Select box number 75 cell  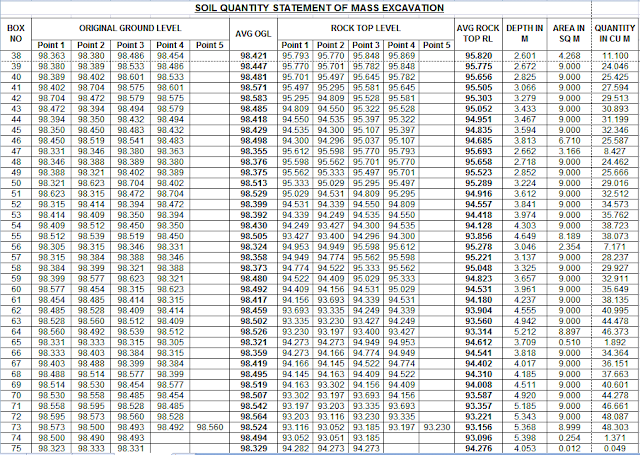click(16, 448)
